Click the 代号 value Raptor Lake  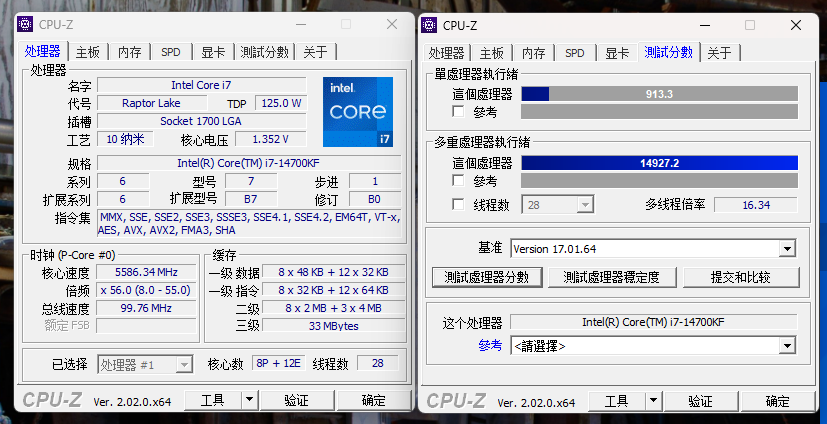pyautogui.click(x=151, y=103)
